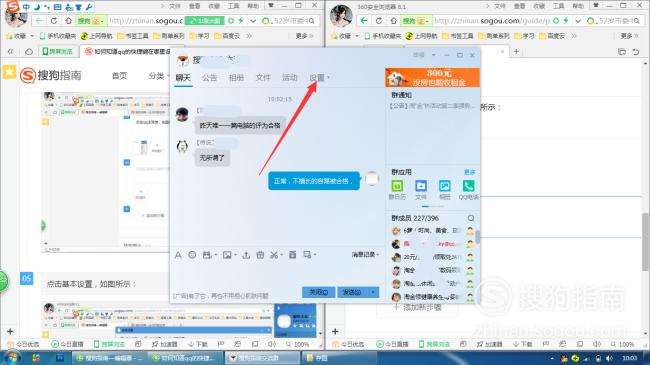The image size is (650, 365).
Task: Click the gift/red packet icon in QQ toolbar
Action: [260, 255]
